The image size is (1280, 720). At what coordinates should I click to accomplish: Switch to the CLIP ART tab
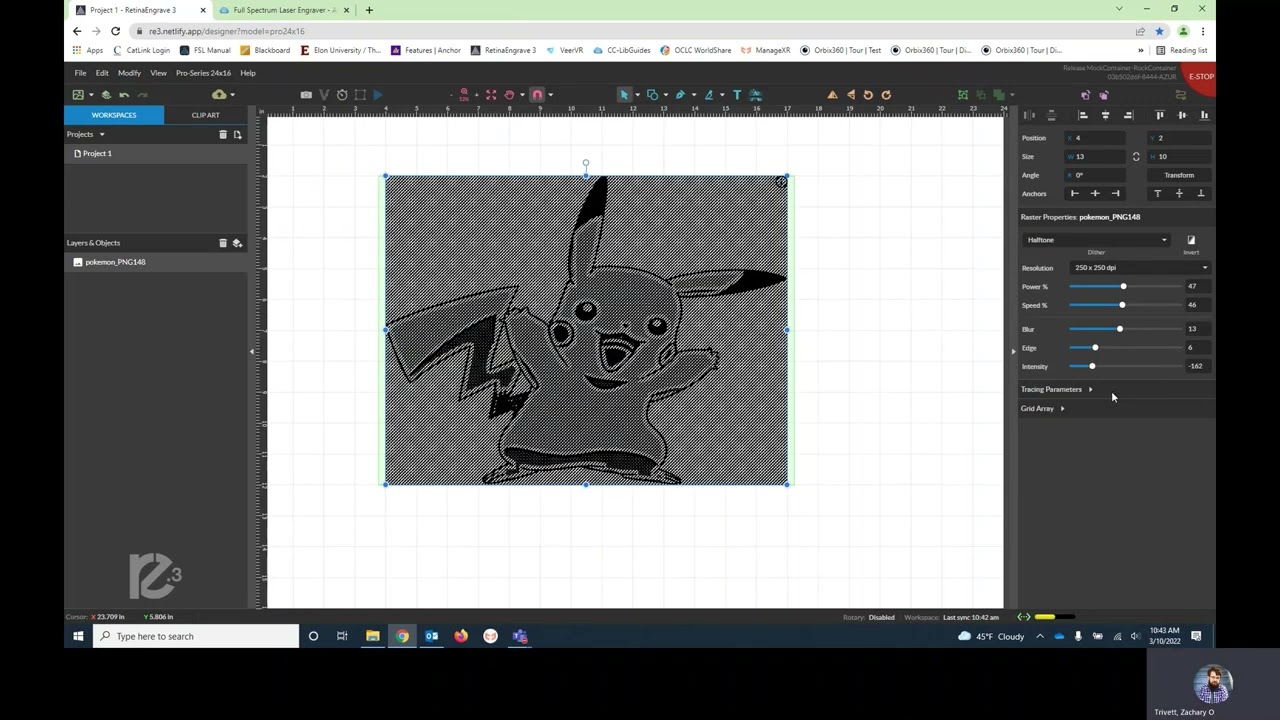pos(205,115)
